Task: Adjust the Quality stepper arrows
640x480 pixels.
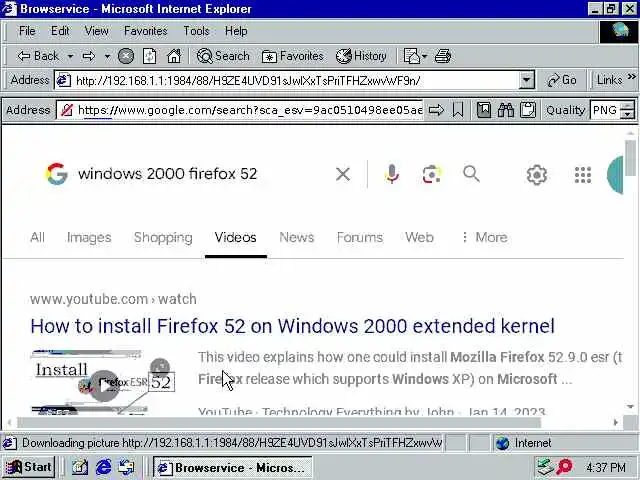Action: tap(628, 110)
